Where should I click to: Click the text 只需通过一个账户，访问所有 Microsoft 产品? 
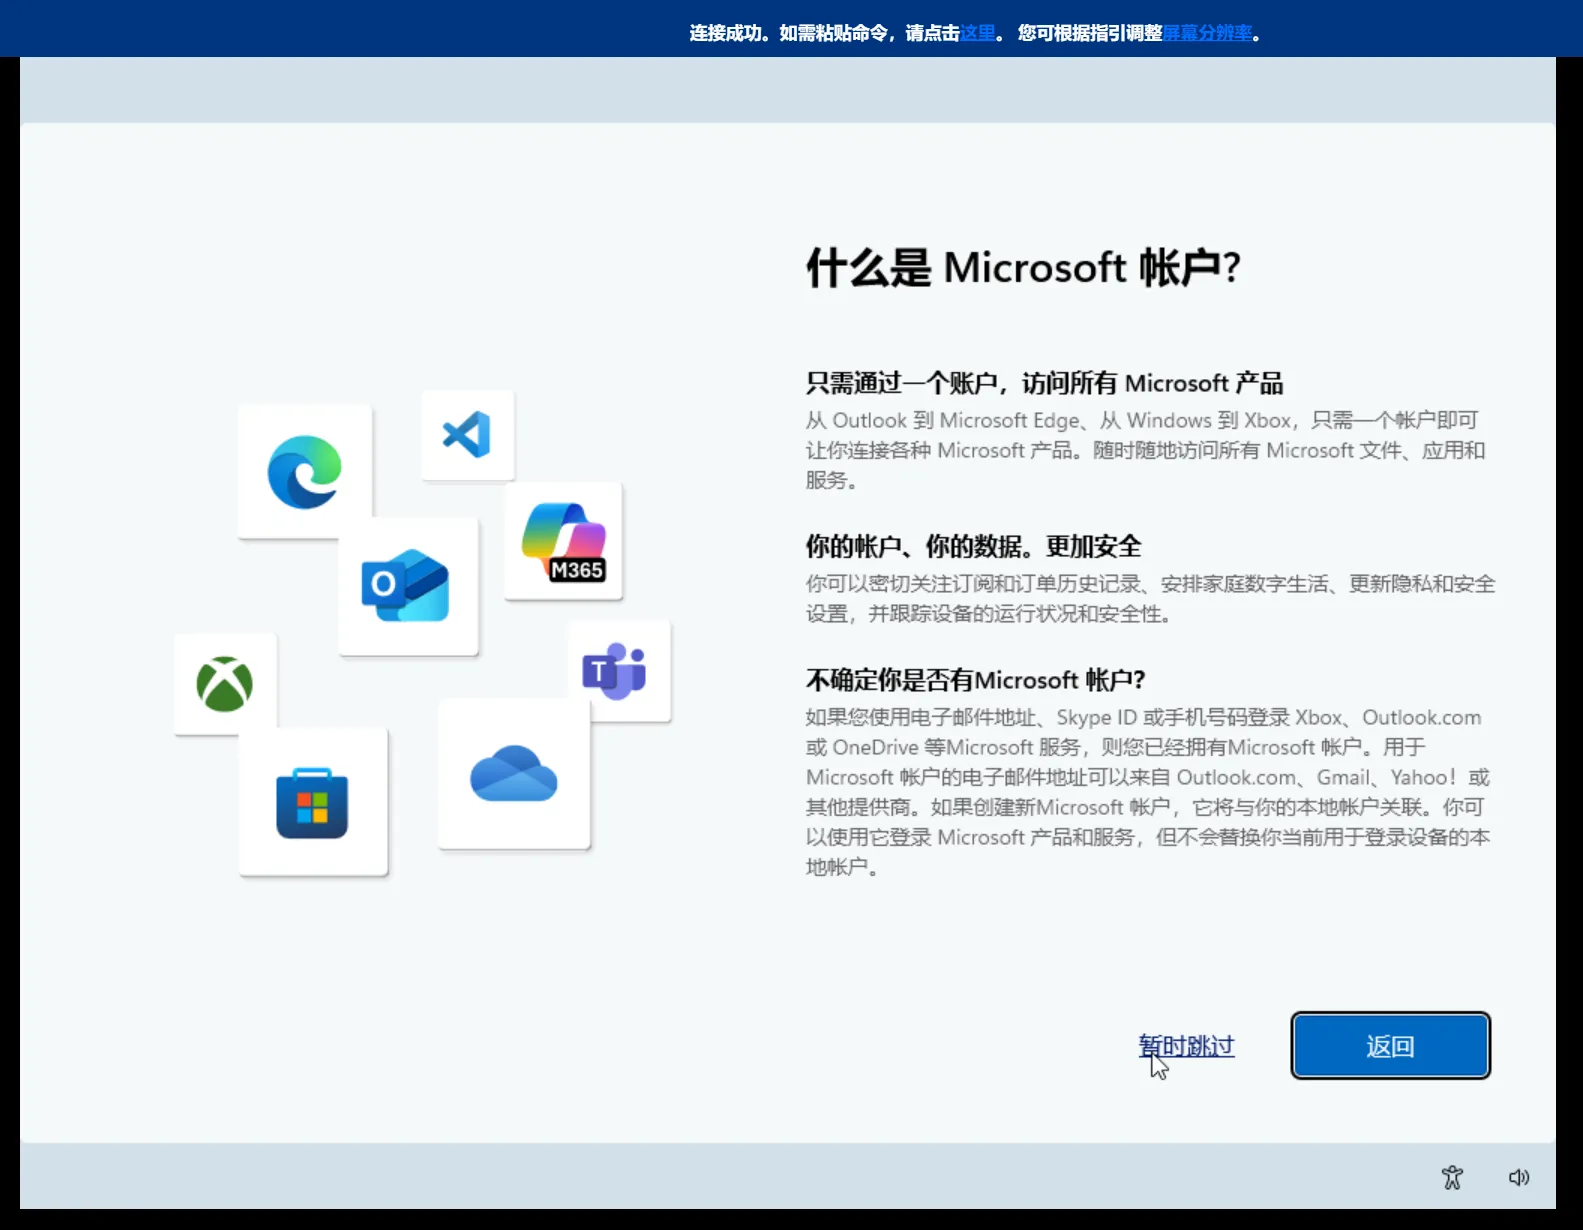pos(1044,383)
